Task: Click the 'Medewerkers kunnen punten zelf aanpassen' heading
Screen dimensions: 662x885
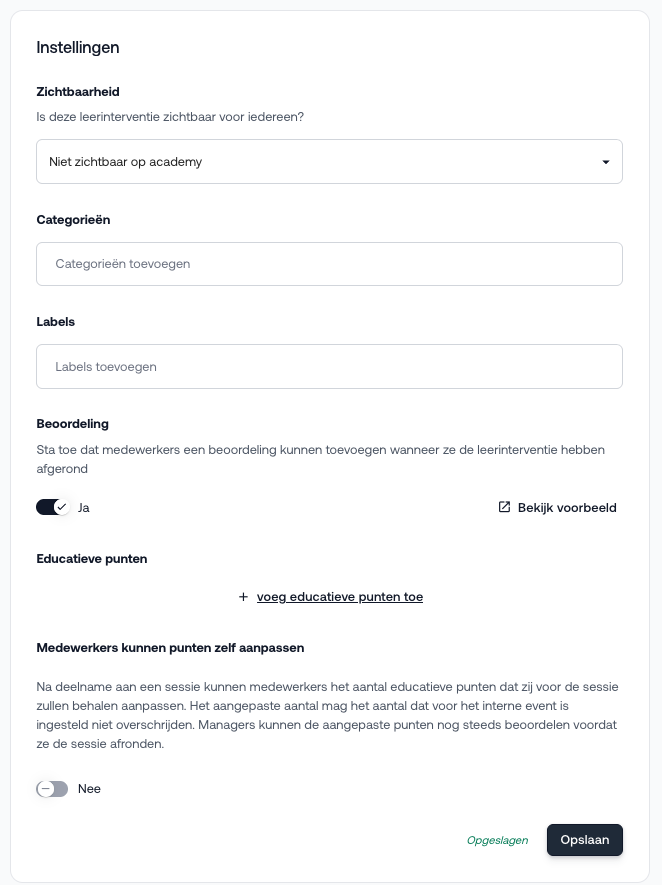Action: pos(170,648)
